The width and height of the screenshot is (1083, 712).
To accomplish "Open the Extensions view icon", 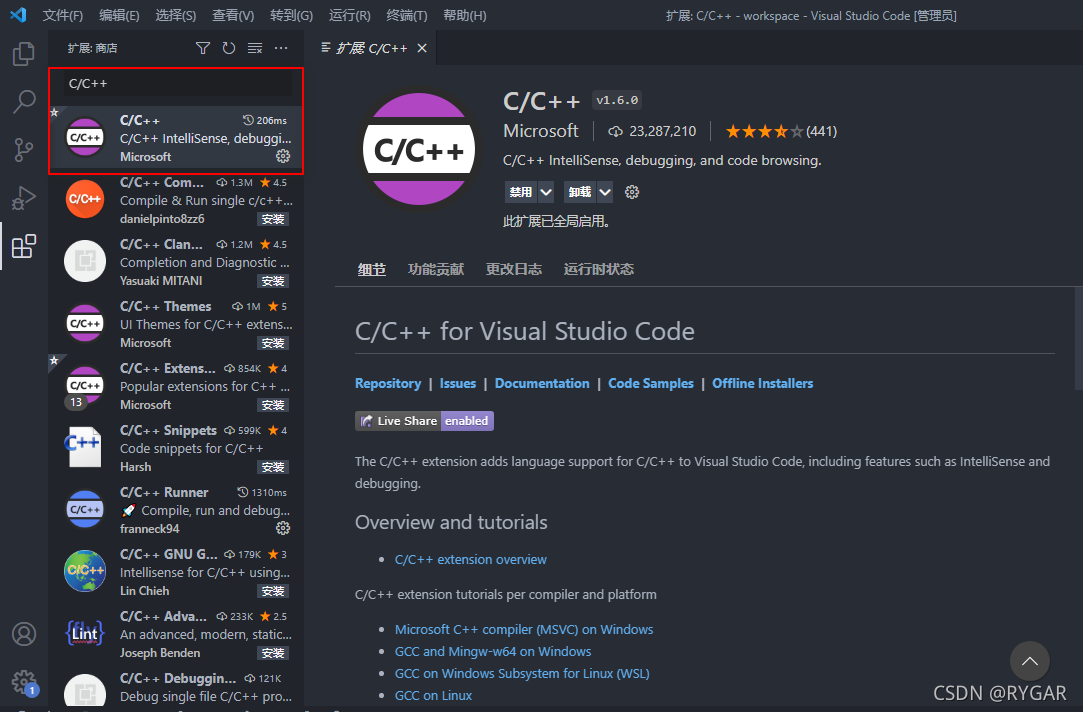I will click(23, 246).
